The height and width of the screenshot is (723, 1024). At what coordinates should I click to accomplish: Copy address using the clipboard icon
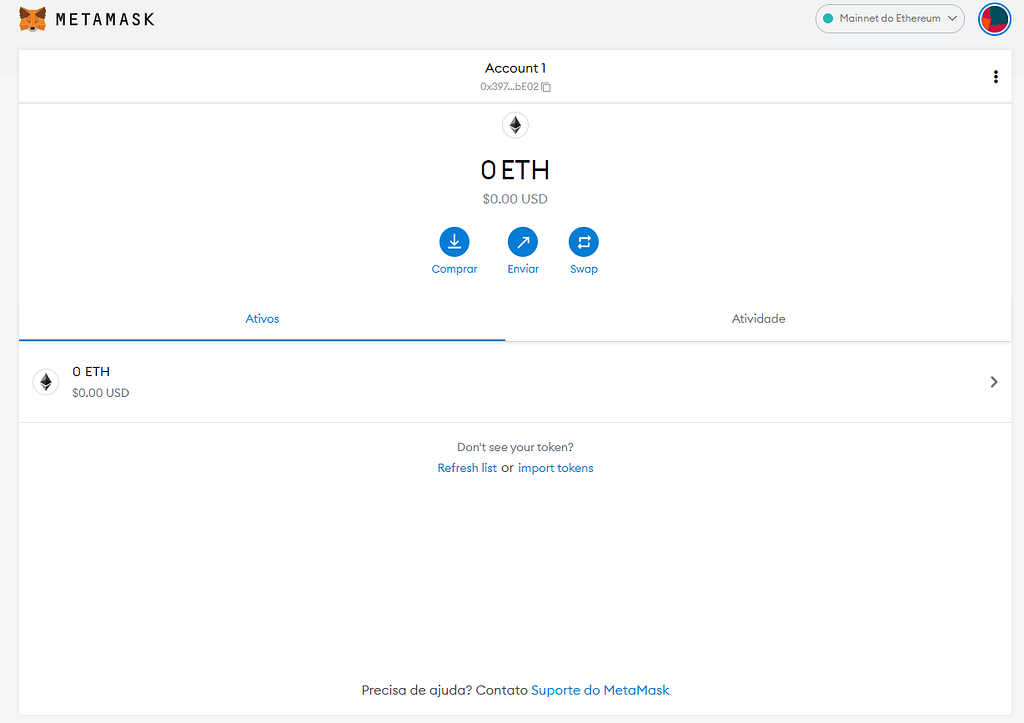point(546,87)
